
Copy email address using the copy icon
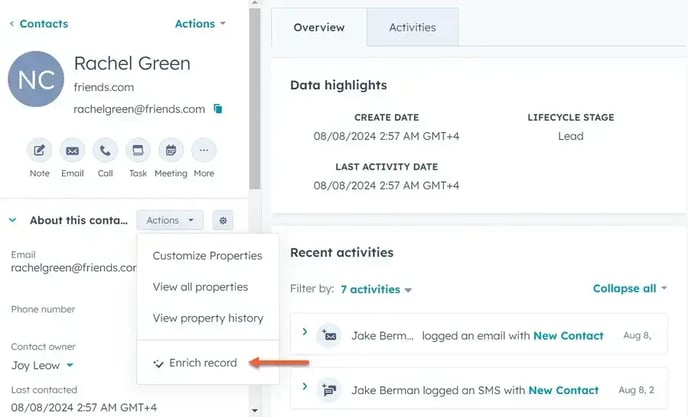[x=218, y=108]
